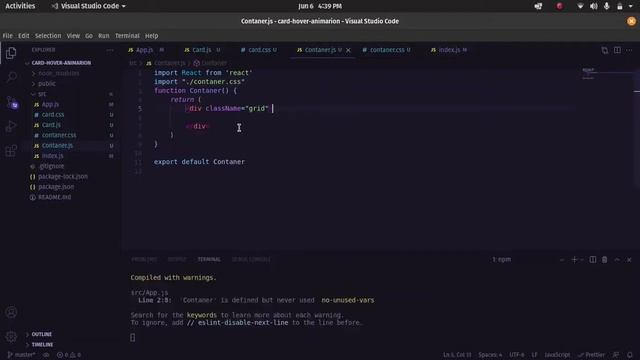Close the terminal panel
Image resolution: width=640 pixels, height=360 pixels.
[629, 260]
